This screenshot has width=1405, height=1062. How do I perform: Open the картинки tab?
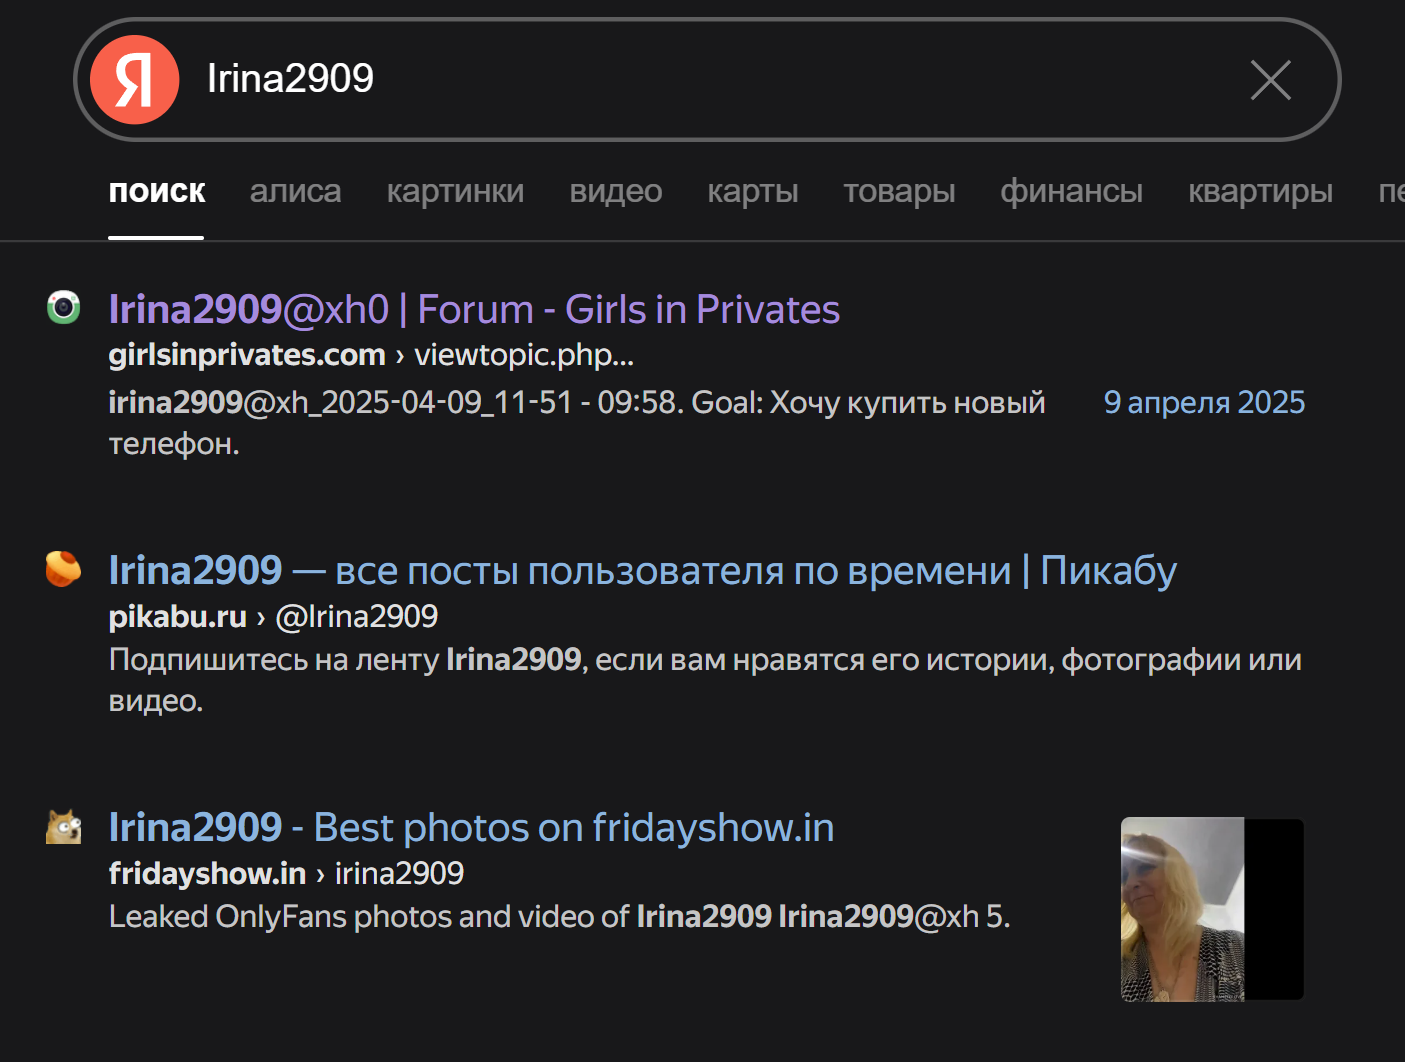pyautogui.click(x=455, y=191)
